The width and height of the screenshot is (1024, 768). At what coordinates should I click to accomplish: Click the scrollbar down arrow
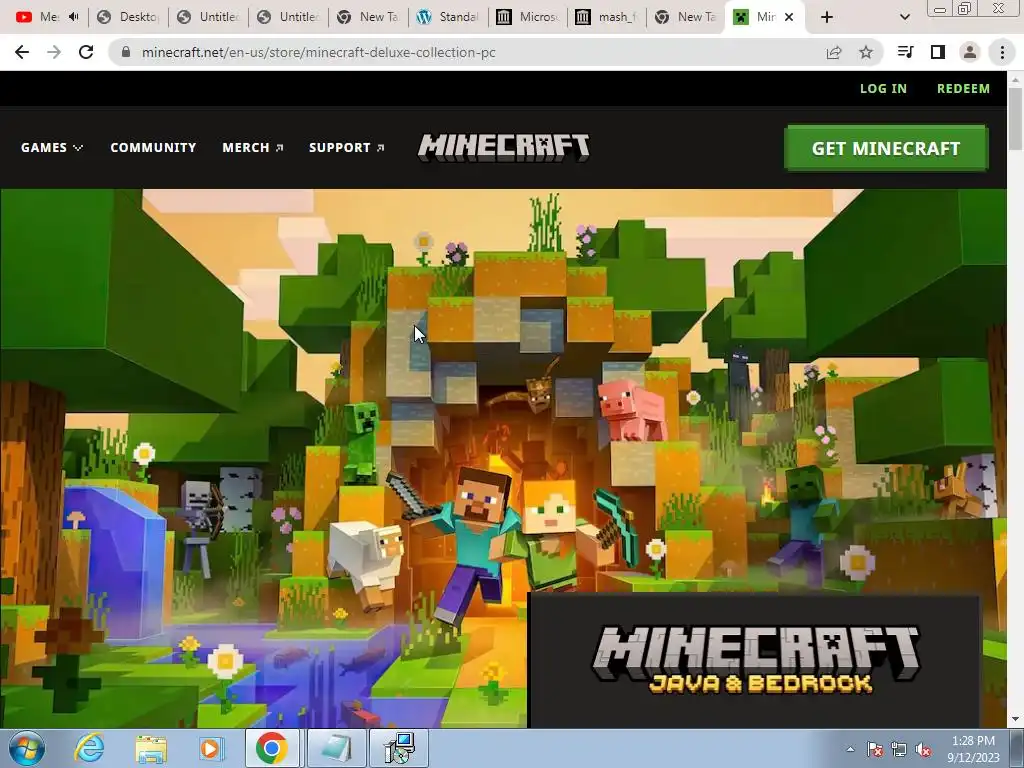coord(1016,720)
